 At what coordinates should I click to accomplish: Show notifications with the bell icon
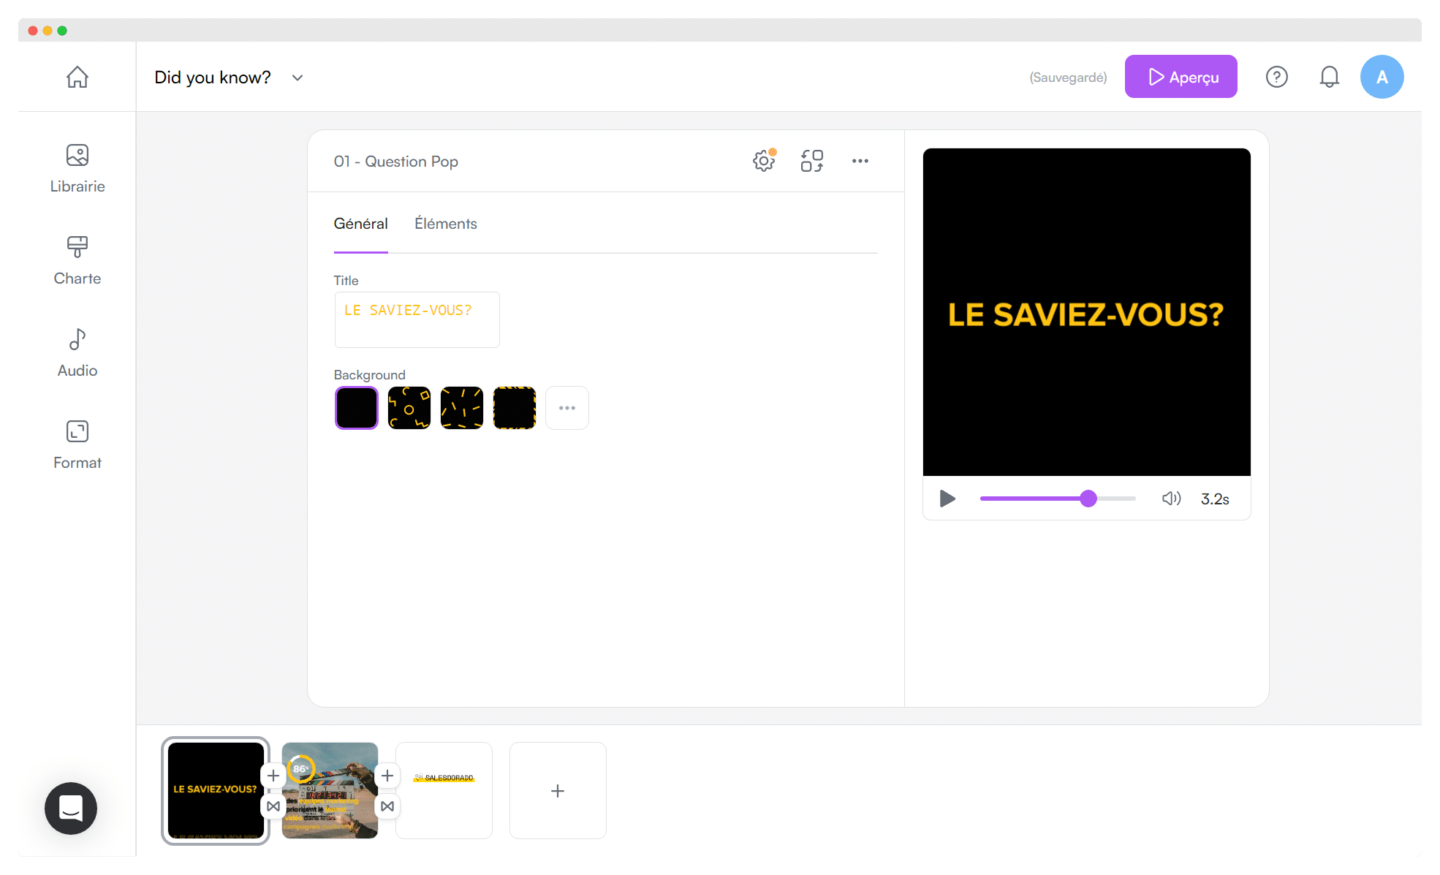1329,77
